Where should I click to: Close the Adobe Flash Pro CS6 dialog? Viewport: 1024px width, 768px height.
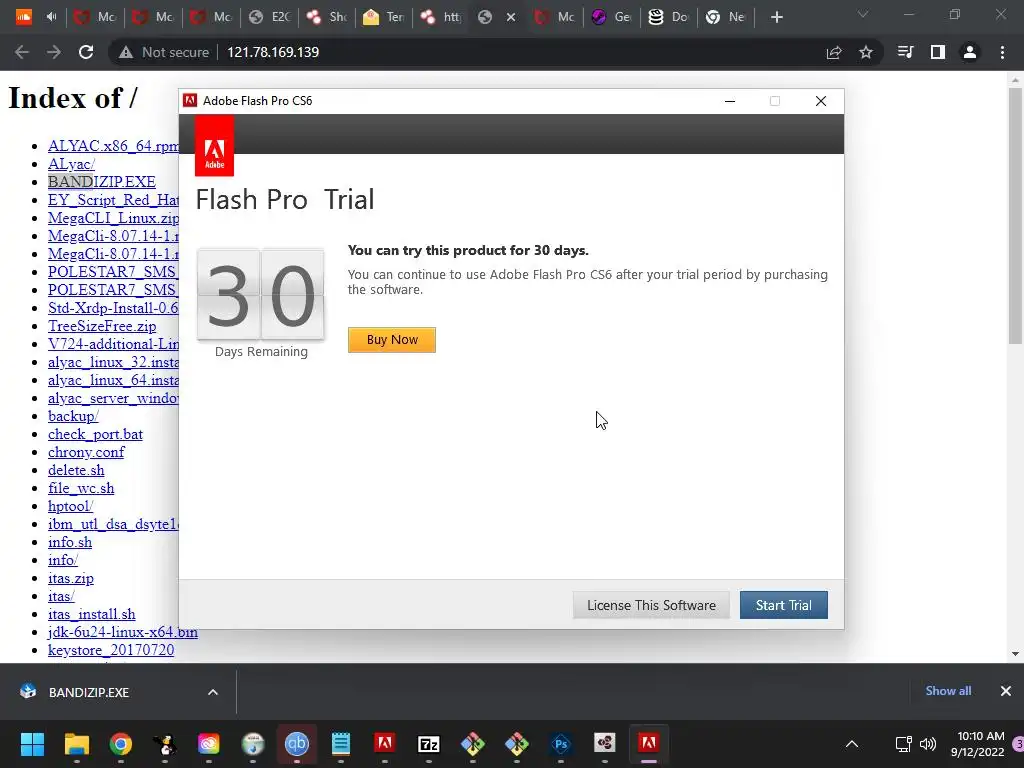tap(821, 101)
